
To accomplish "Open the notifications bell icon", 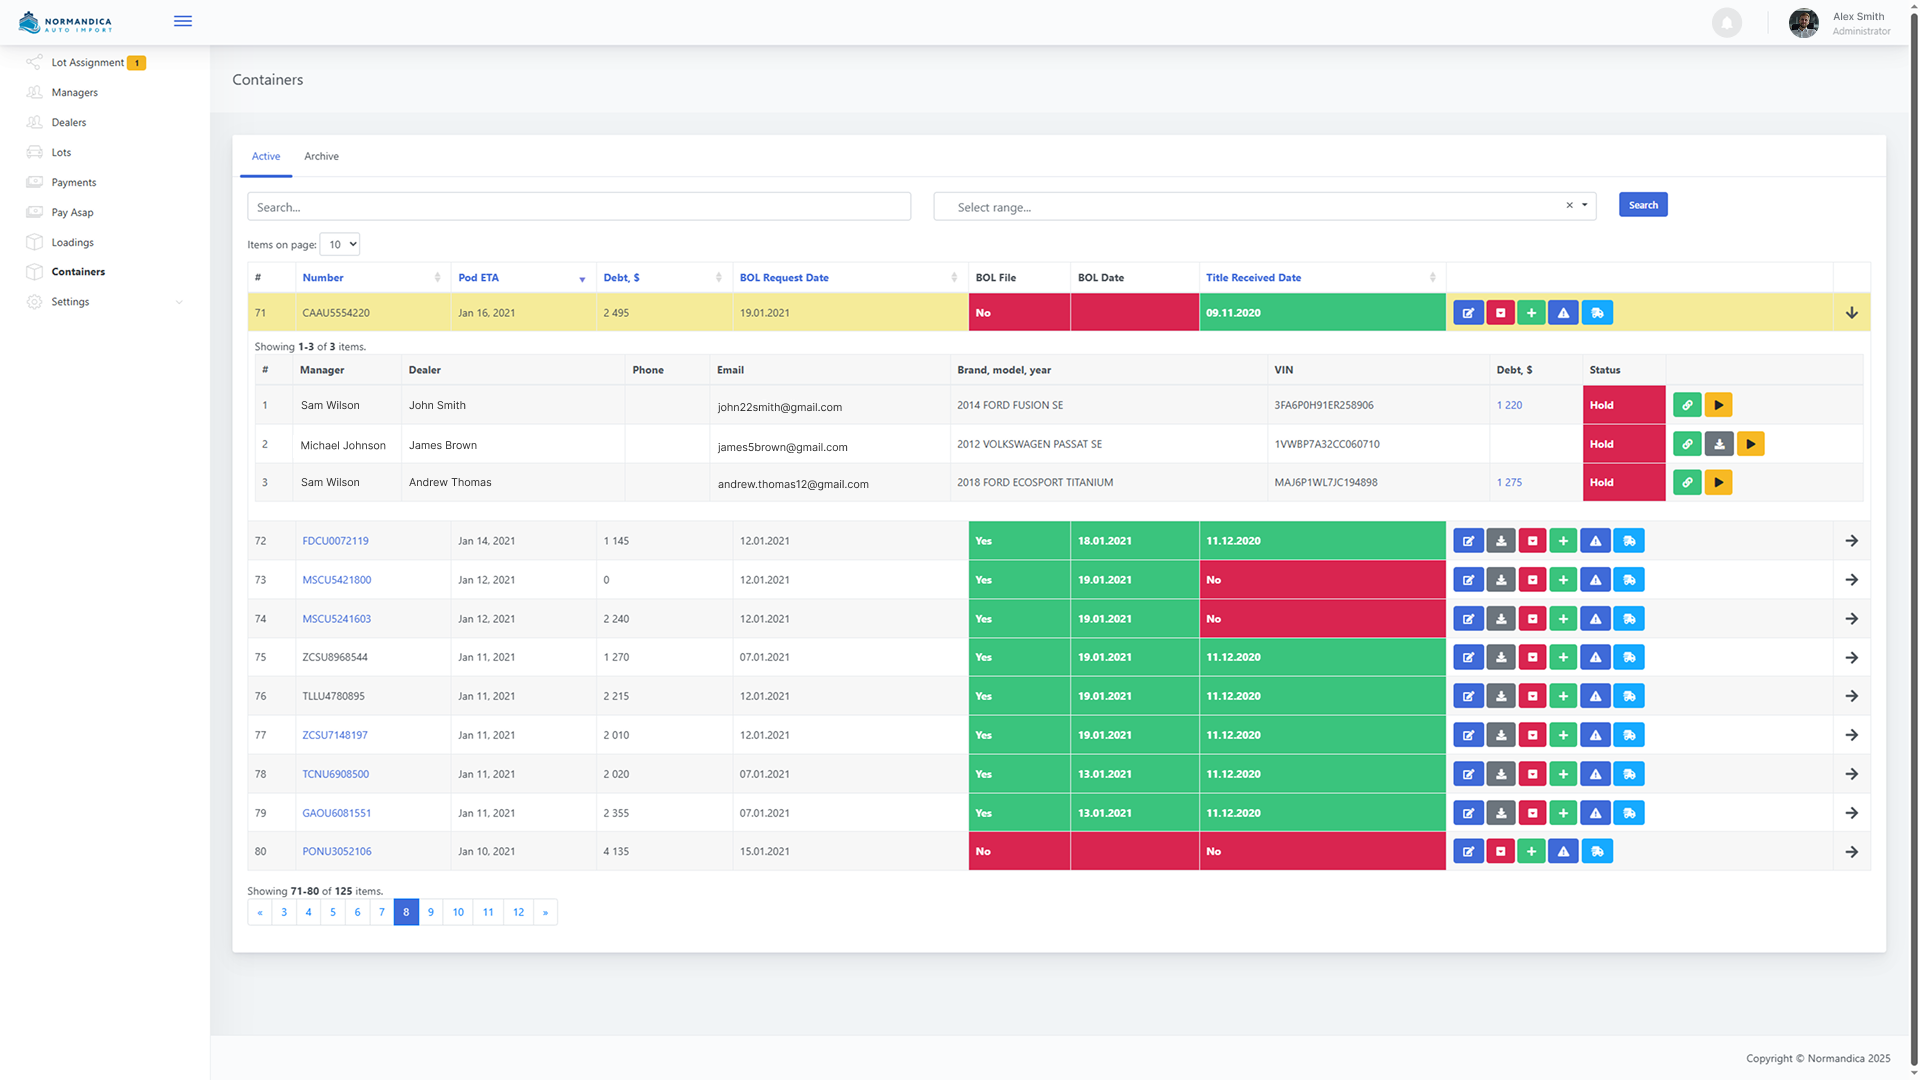I will click(x=1726, y=22).
